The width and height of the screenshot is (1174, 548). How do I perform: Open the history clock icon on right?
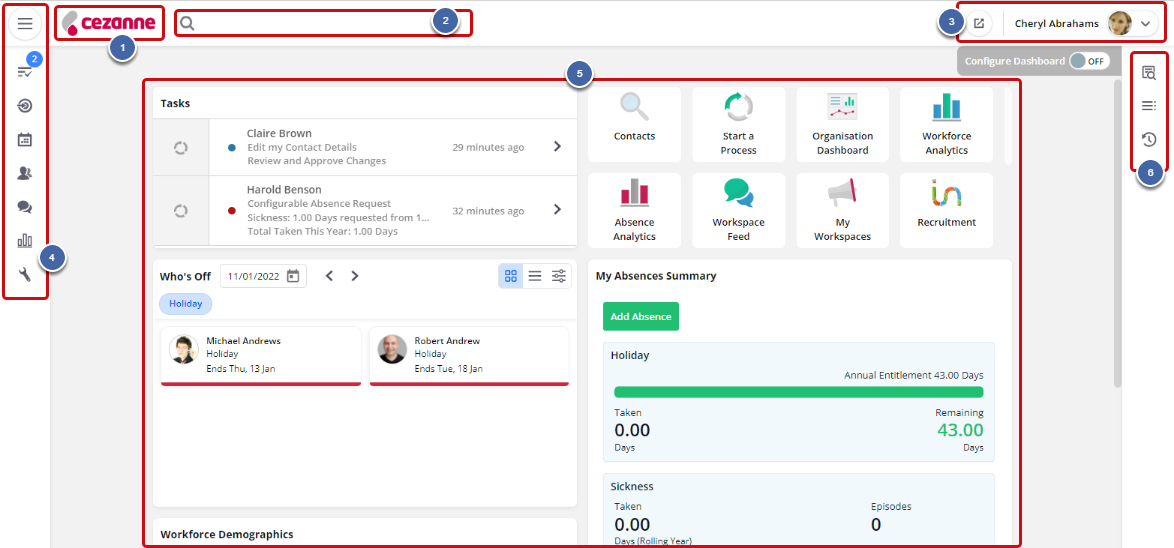[x=1149, y=139]
